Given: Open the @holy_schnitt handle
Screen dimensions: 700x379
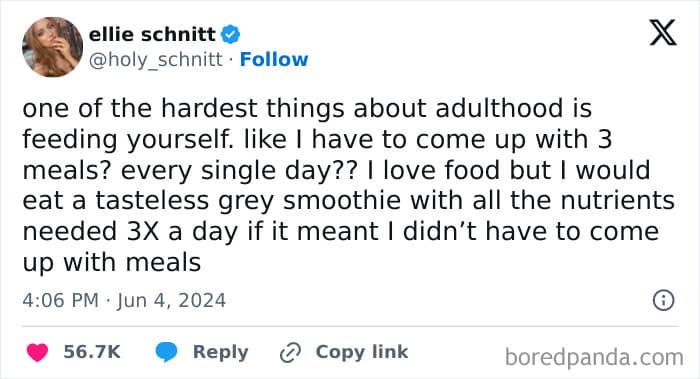Looking at the screenshot, I should point(155,59).
